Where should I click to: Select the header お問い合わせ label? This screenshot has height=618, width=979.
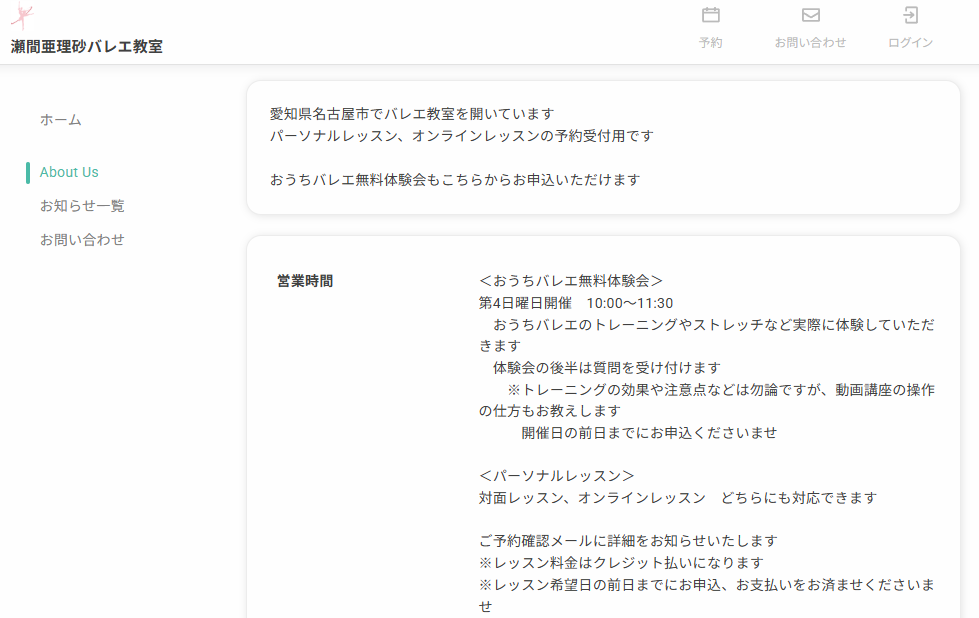[x=811, y=43]
